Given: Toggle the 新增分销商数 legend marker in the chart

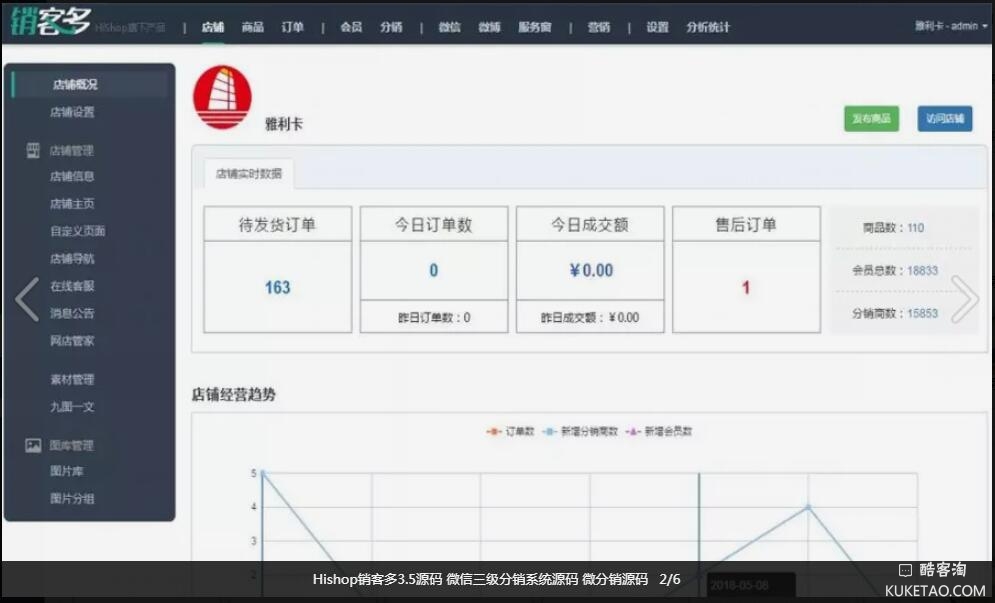Looking at the screenshot, I should click(549, 432).
